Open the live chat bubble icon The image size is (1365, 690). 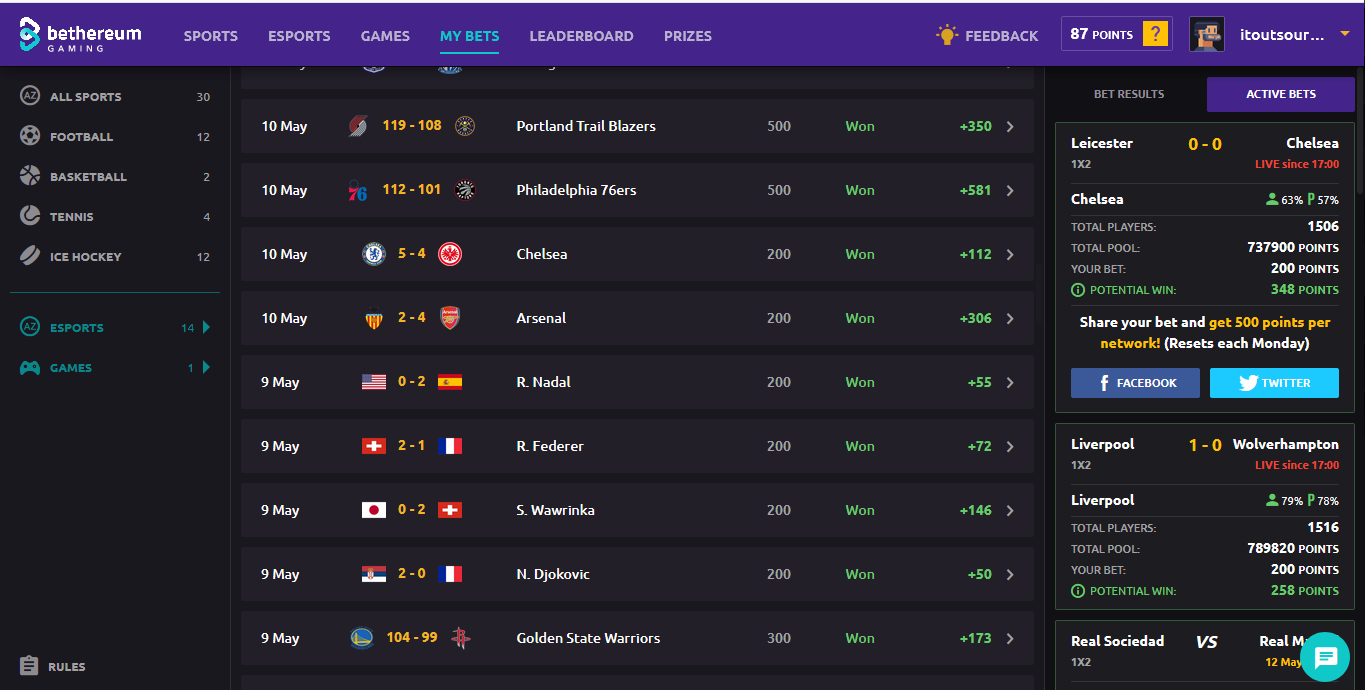[1326, 657]
